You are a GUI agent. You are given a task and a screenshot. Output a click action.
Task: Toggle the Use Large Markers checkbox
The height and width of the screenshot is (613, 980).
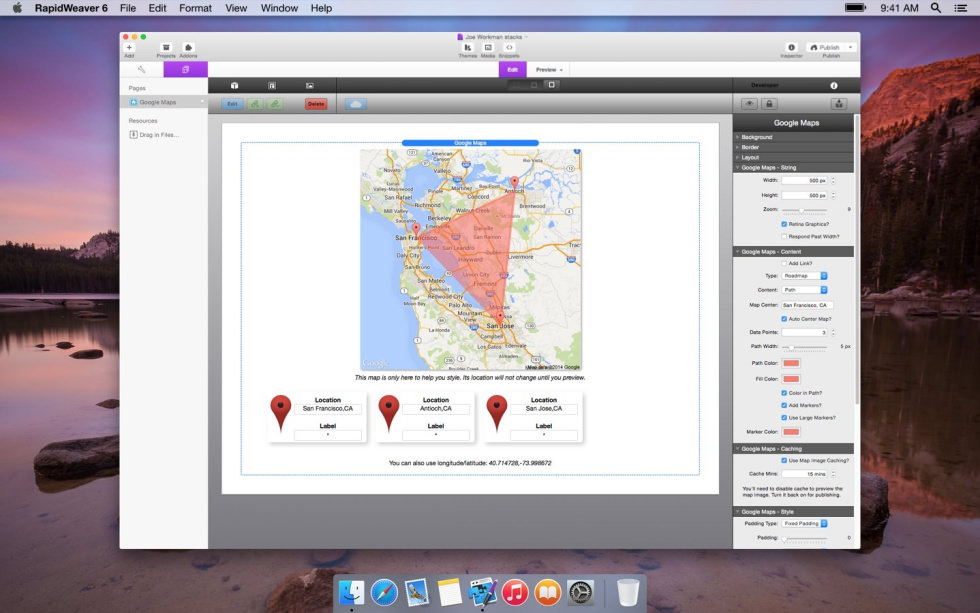(784, 417)
